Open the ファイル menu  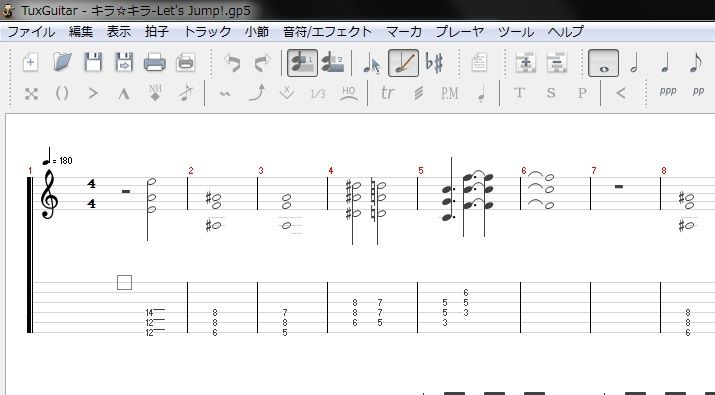pyautogui.click(x=31, y=31)
